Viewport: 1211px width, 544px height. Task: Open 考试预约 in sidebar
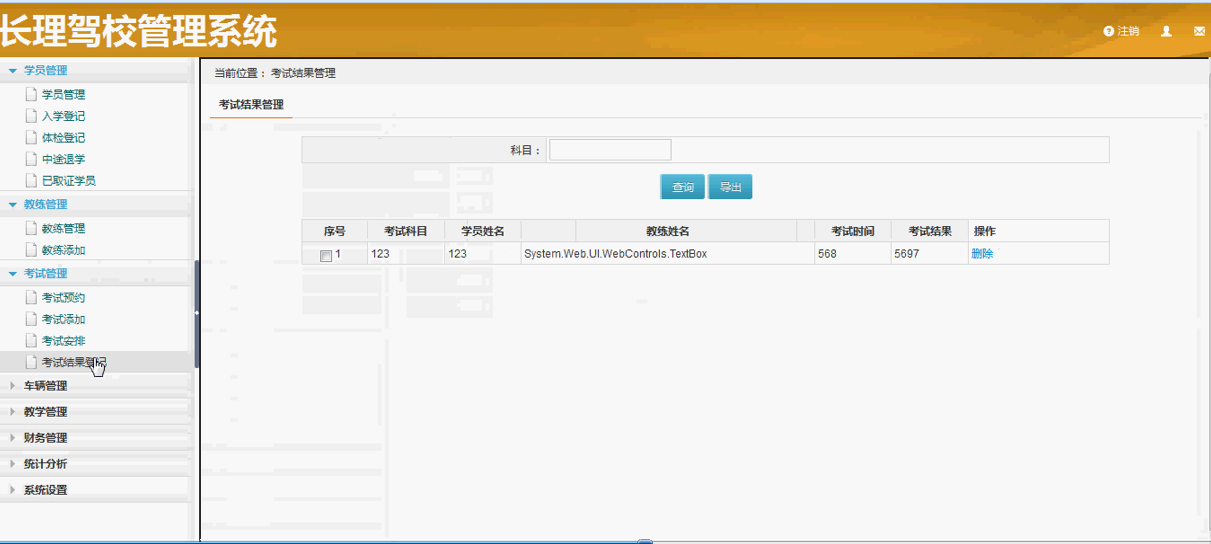63,298
